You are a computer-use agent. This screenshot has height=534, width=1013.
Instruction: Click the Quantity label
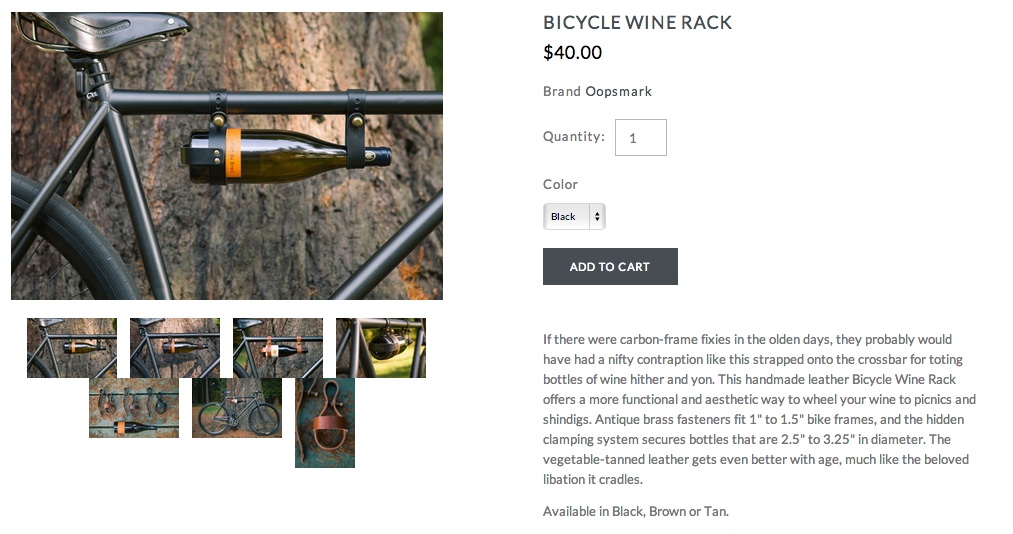(x=574, y=136)
